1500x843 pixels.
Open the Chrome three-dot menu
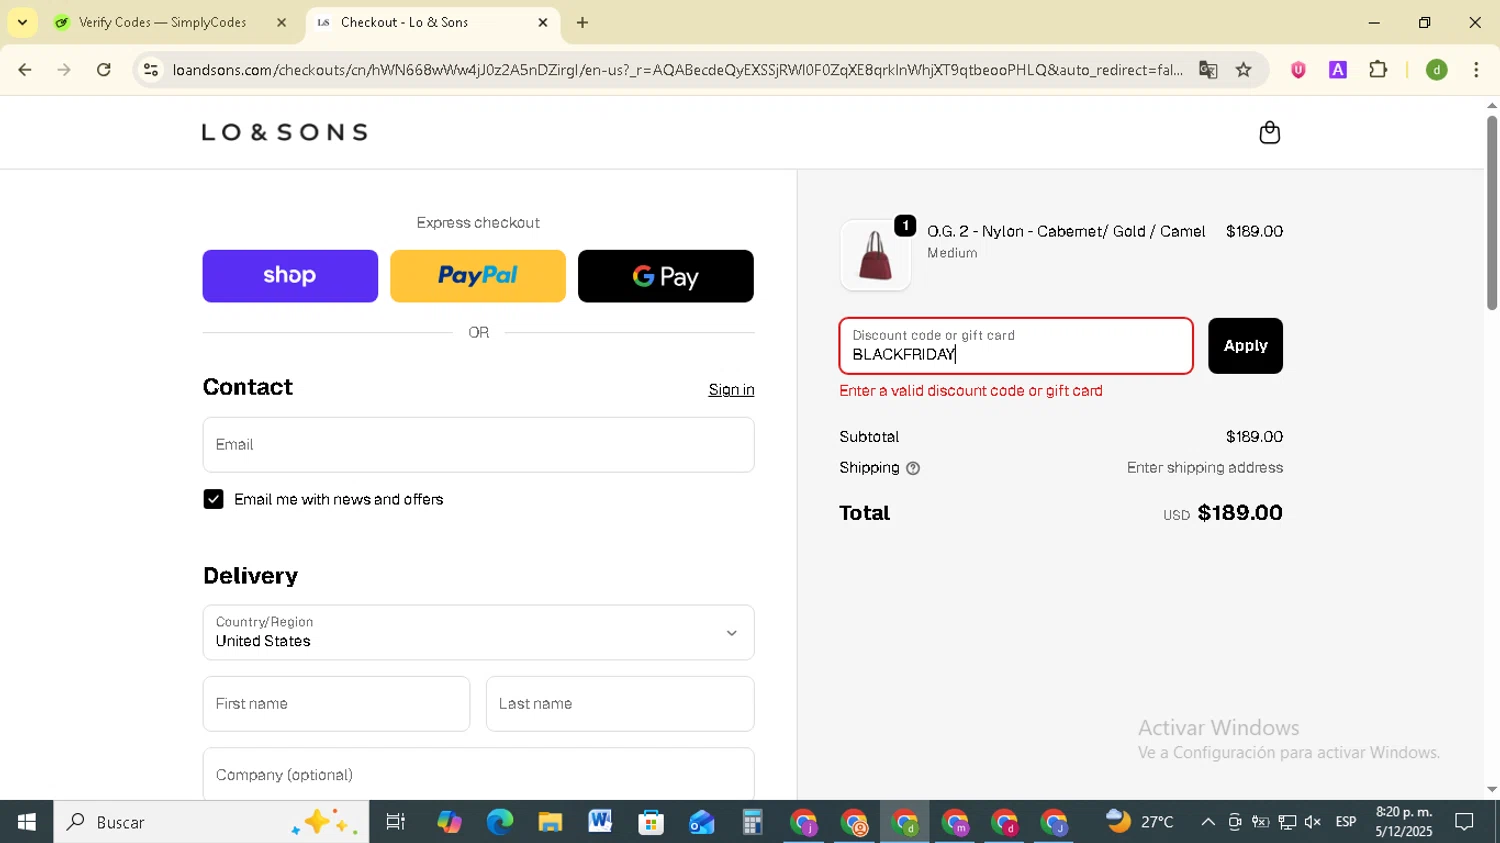coord(1476,70)
